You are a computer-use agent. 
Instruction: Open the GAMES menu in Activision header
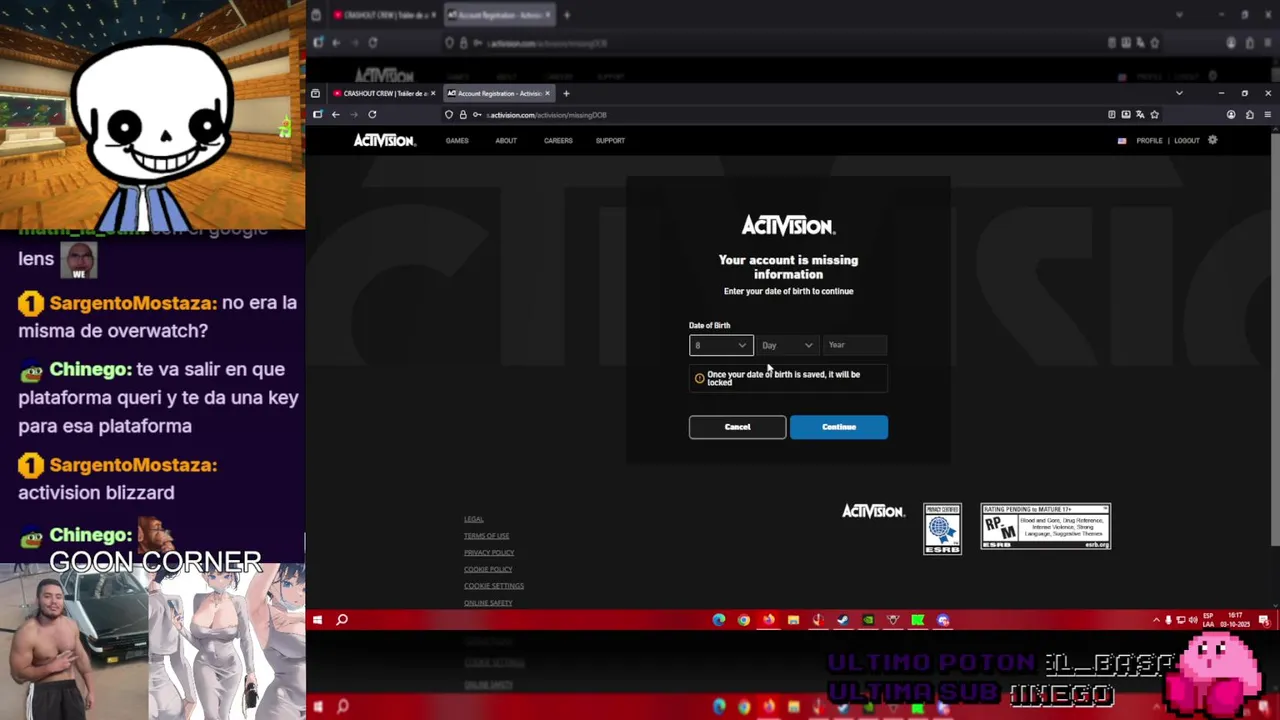(457, 141)
